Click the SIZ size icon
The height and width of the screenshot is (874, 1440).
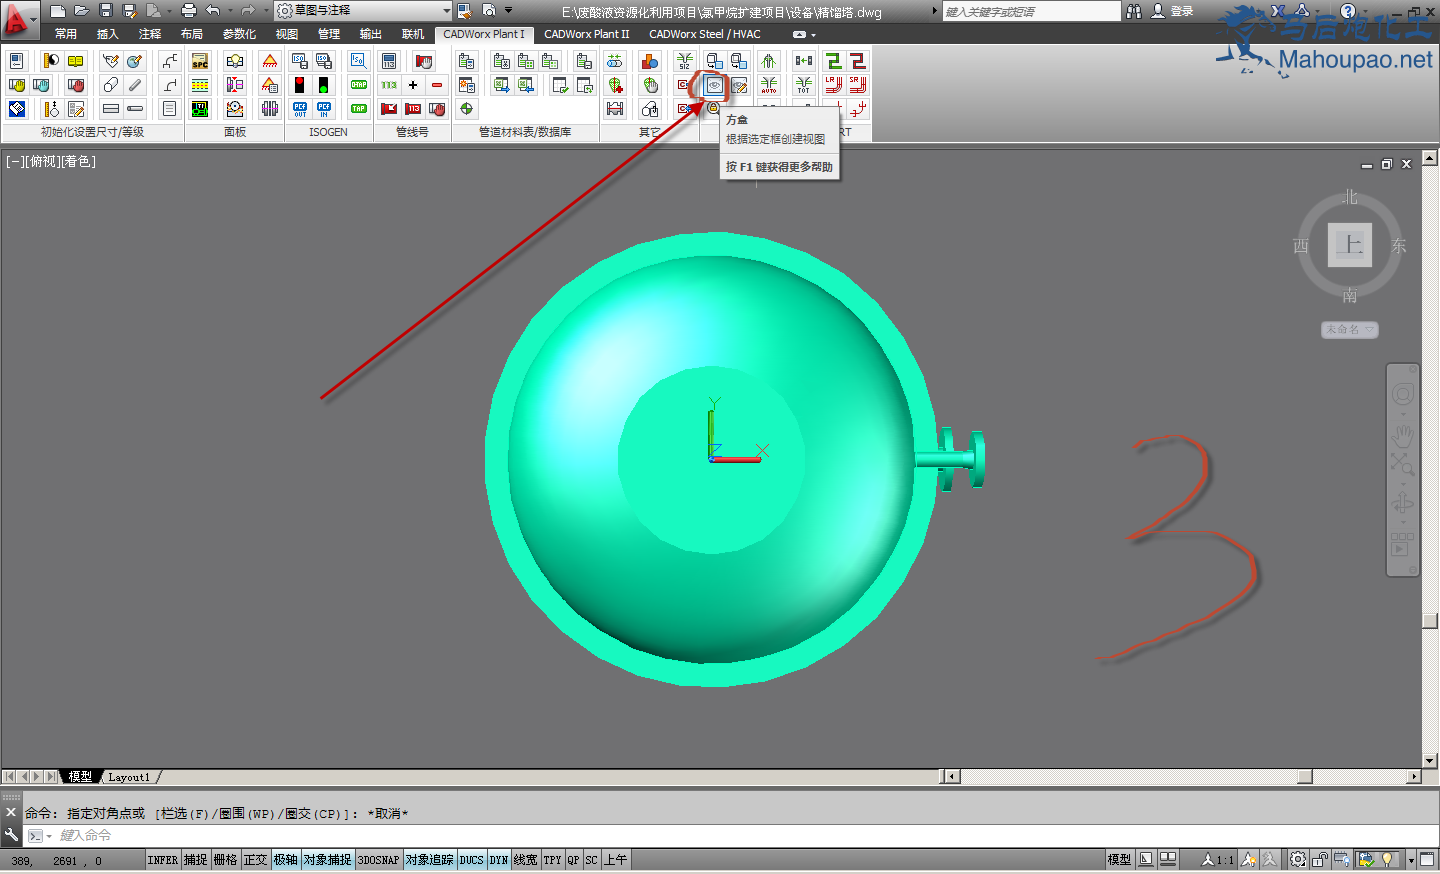(x=684, y=61)
